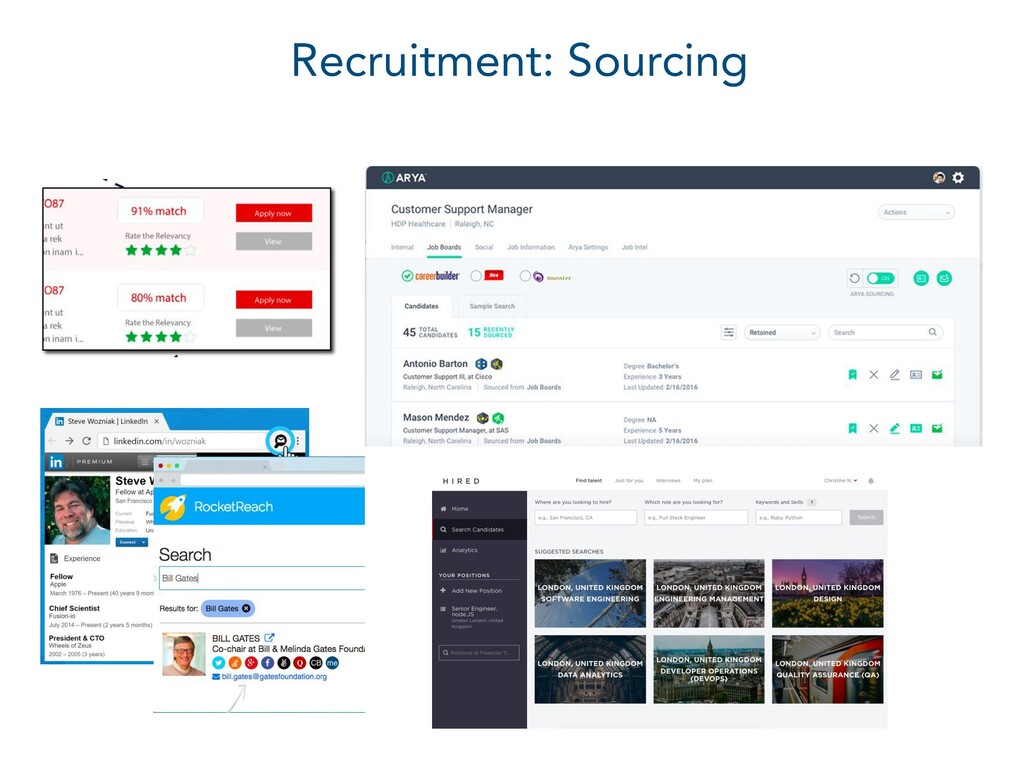Viewport: 1024px width, 768px height.
Task: Click the magnifier in Arya candidate search
Action: (x=933, y=332)
